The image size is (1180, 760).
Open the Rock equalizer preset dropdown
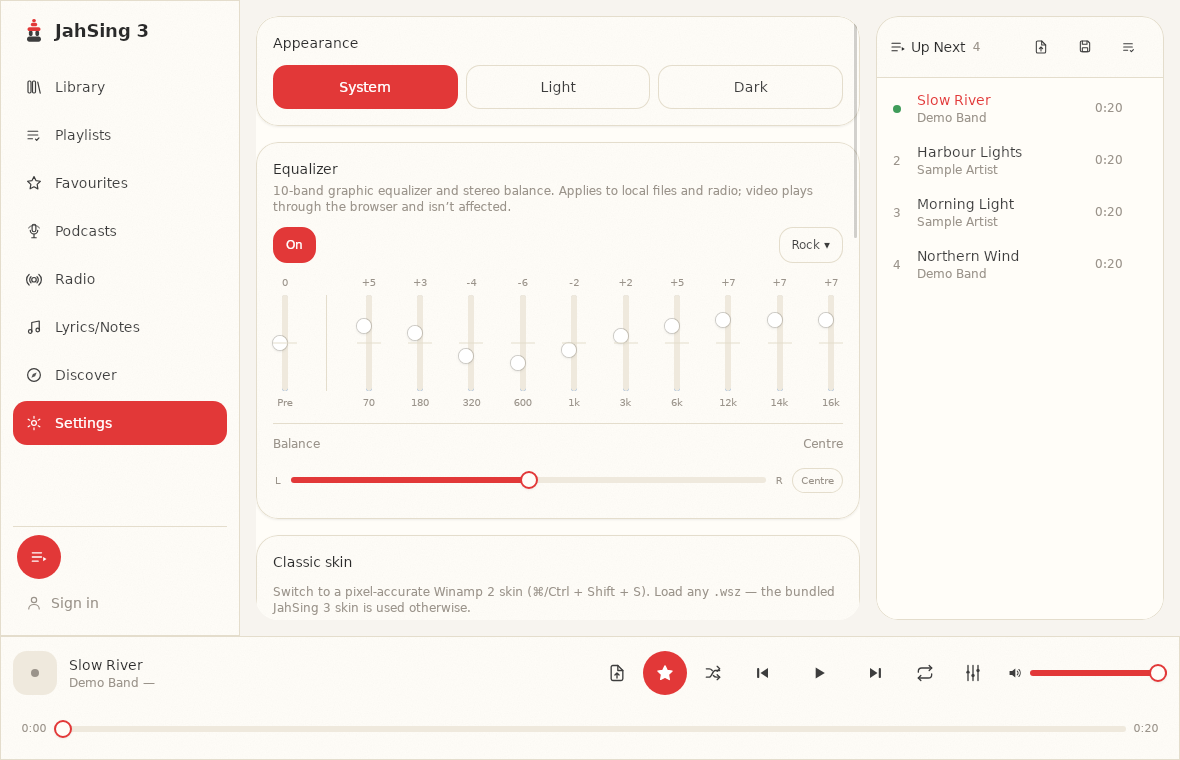point(810,245)
